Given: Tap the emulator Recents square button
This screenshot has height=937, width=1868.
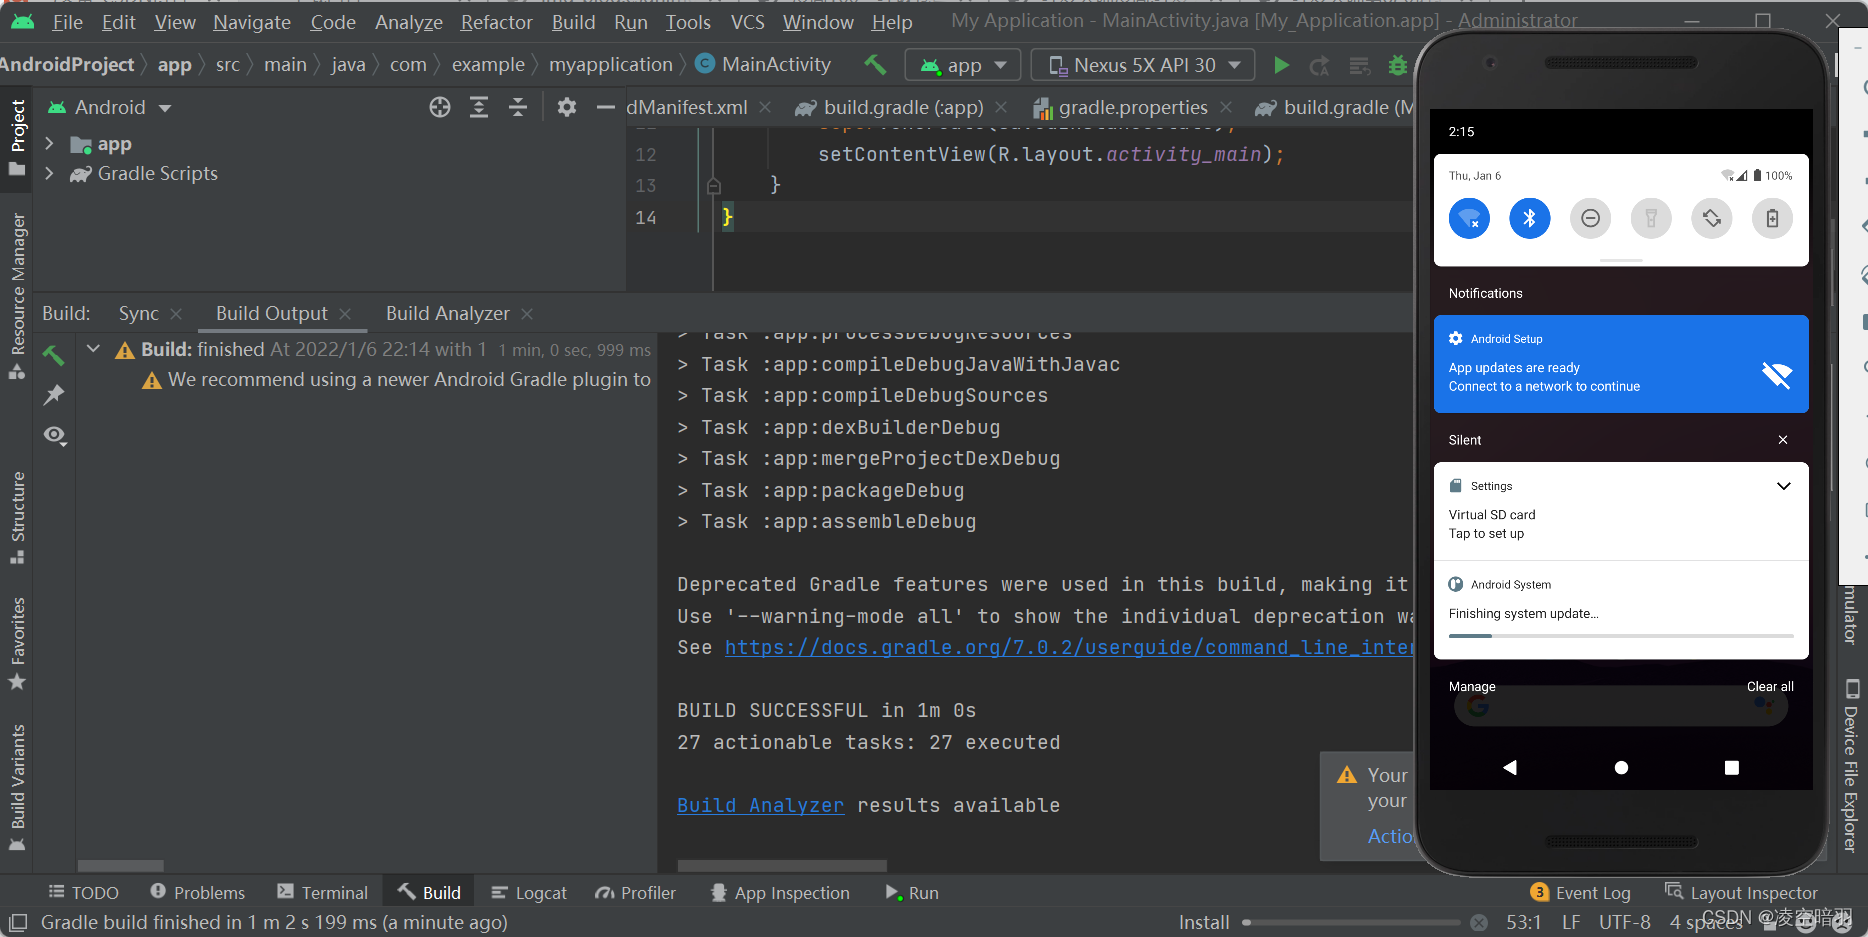Looking at the screenshot, I should pyautogui.click(x=1732, y=767).
